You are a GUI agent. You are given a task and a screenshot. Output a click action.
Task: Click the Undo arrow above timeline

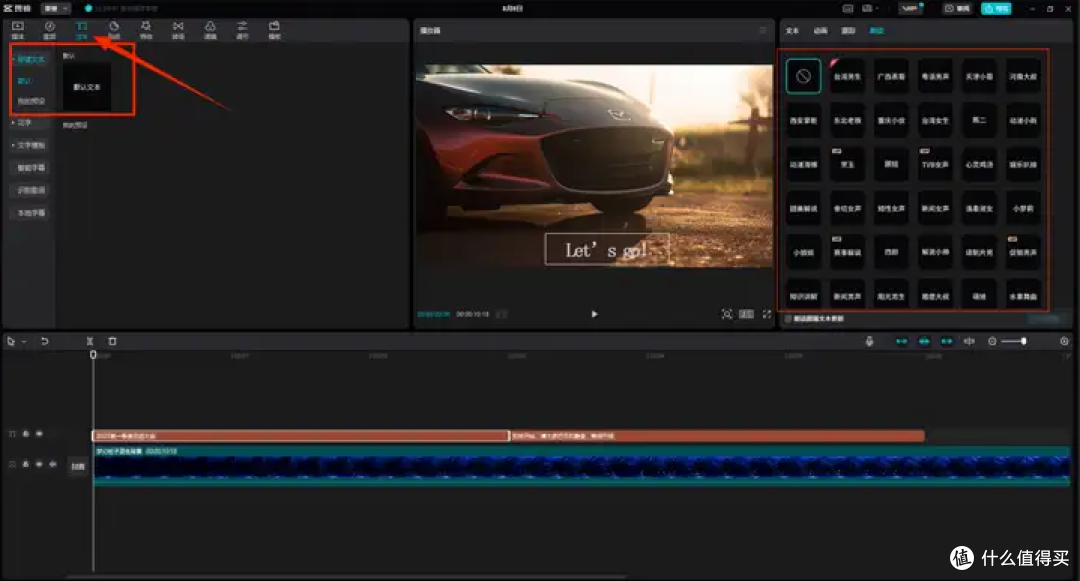[x=44, y=341]
